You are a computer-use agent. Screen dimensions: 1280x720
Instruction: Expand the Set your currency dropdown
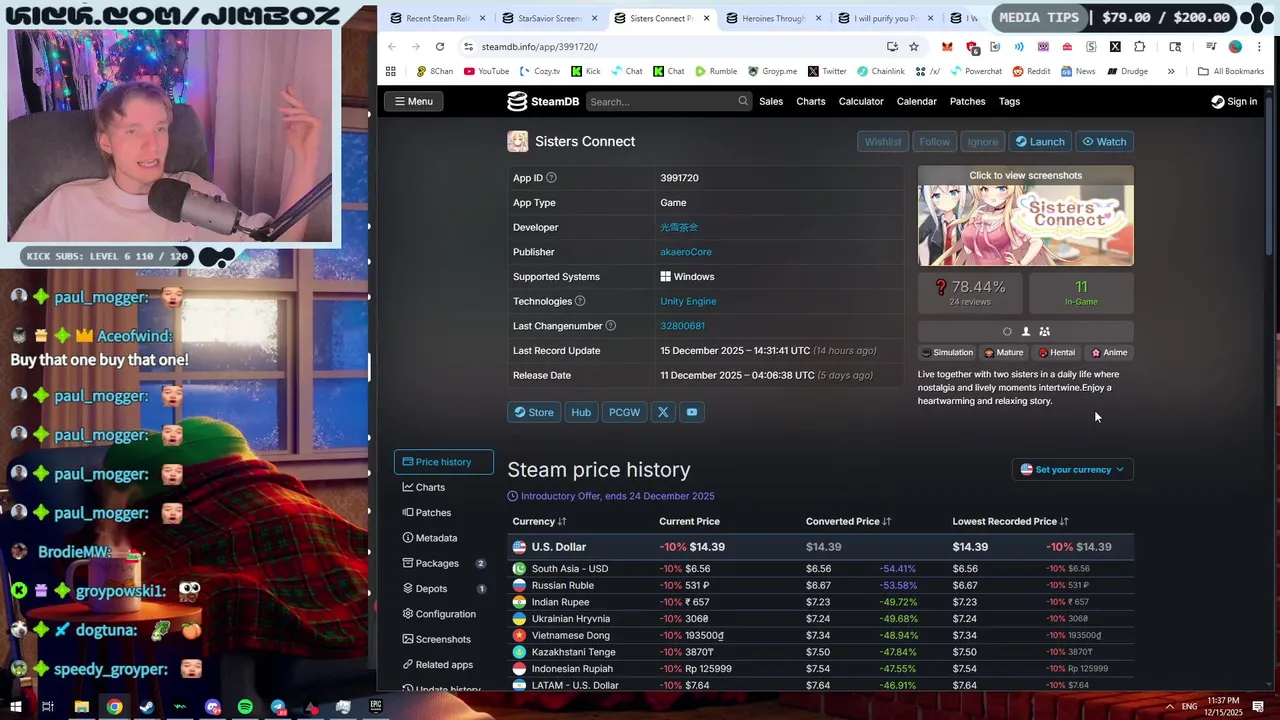1072,469
